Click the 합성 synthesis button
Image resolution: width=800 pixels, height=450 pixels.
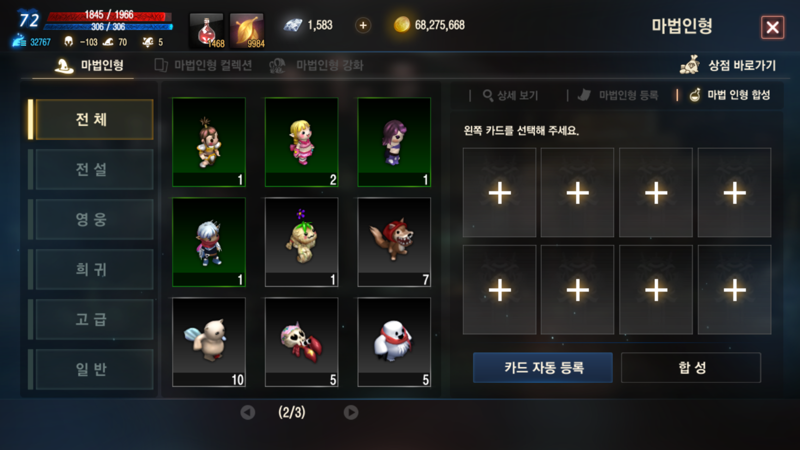[691, 367]
